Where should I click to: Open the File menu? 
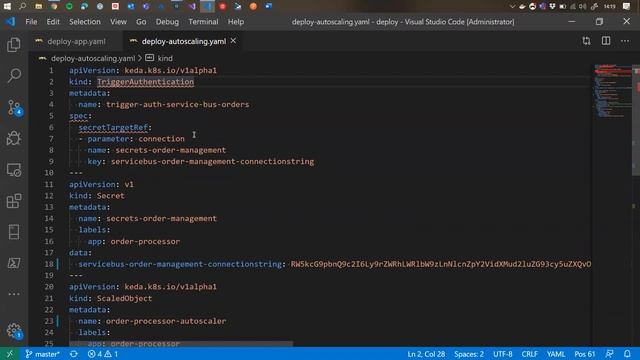[31, 22]
